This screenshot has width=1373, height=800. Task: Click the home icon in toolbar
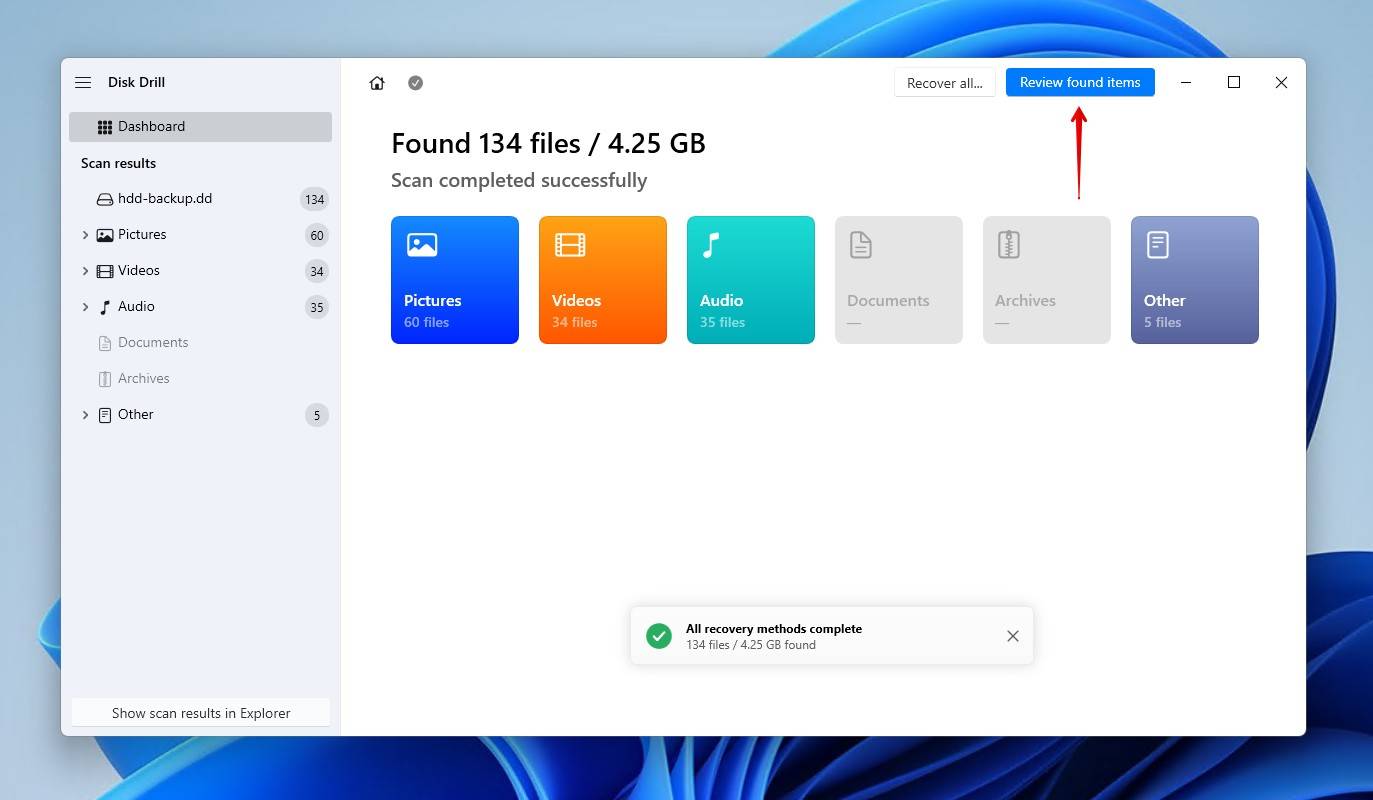pos(377,83)
